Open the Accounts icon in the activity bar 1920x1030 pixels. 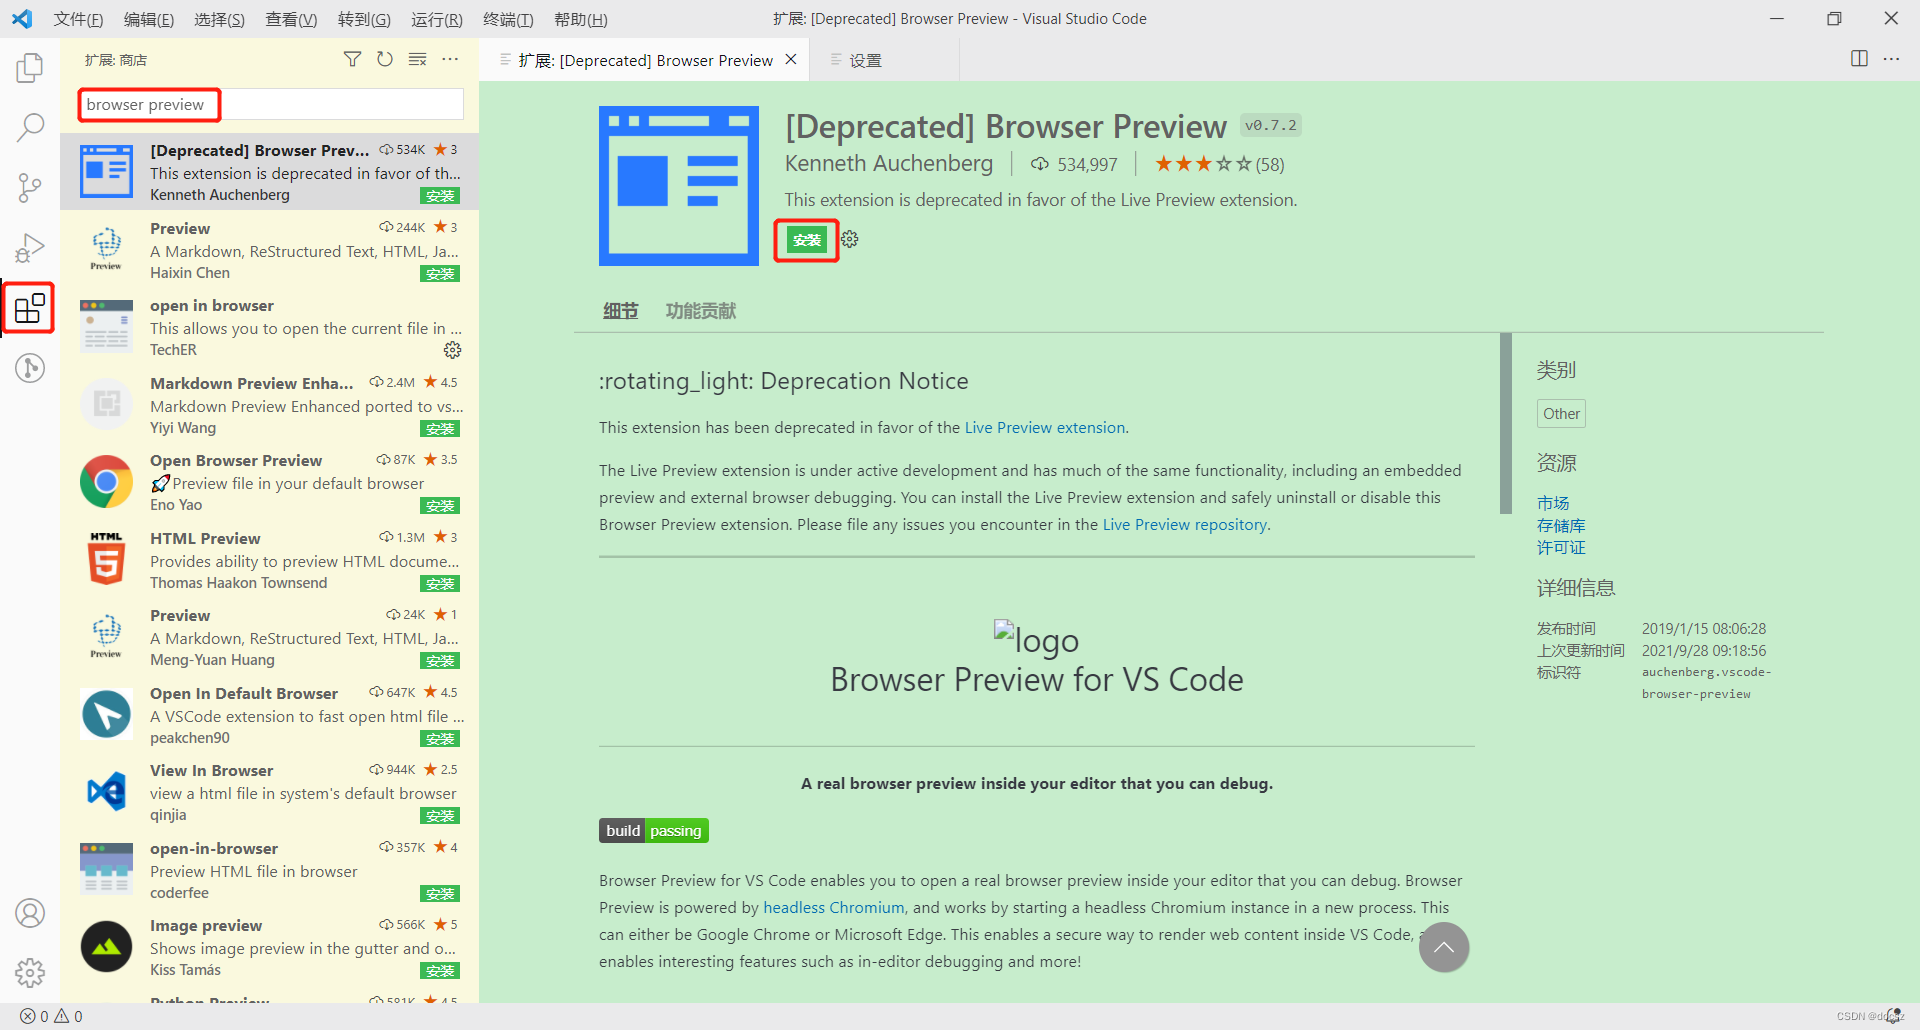pyautogui.click(x=30, y=913)
